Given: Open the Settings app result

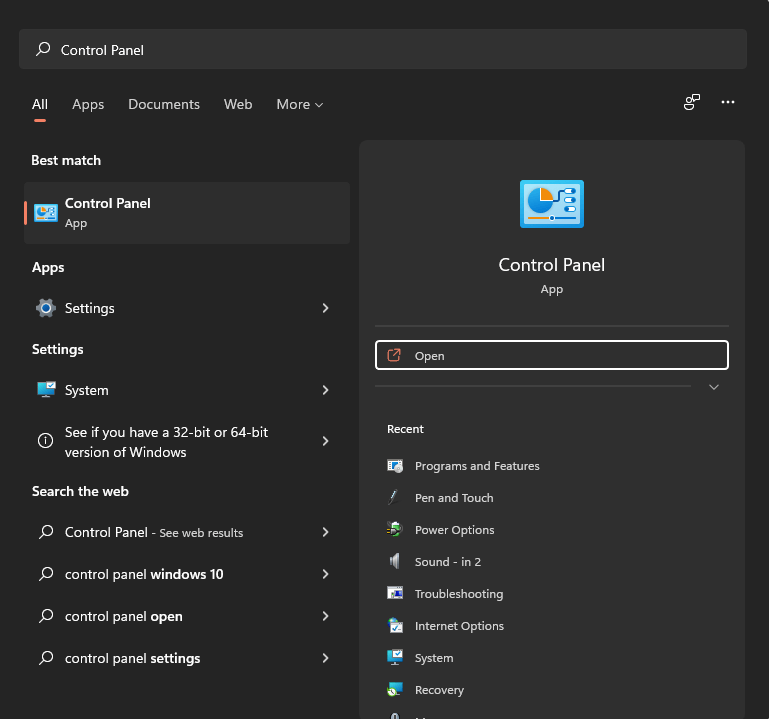Looking at the screenshot, I should 187,308.
